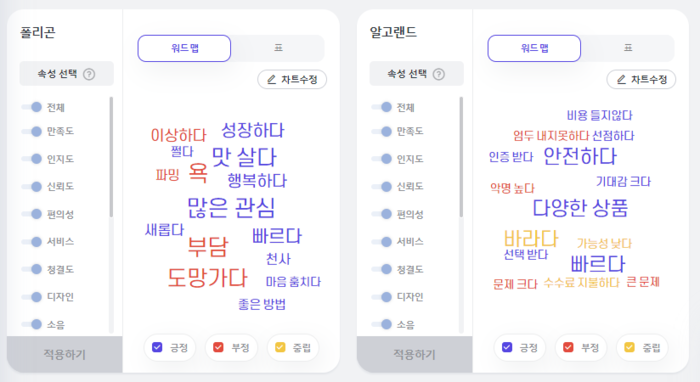Toggle 만족도 switch in 폴리곤 panel
Viewport: 700px width, 382px height.
(x=32, y=131)
